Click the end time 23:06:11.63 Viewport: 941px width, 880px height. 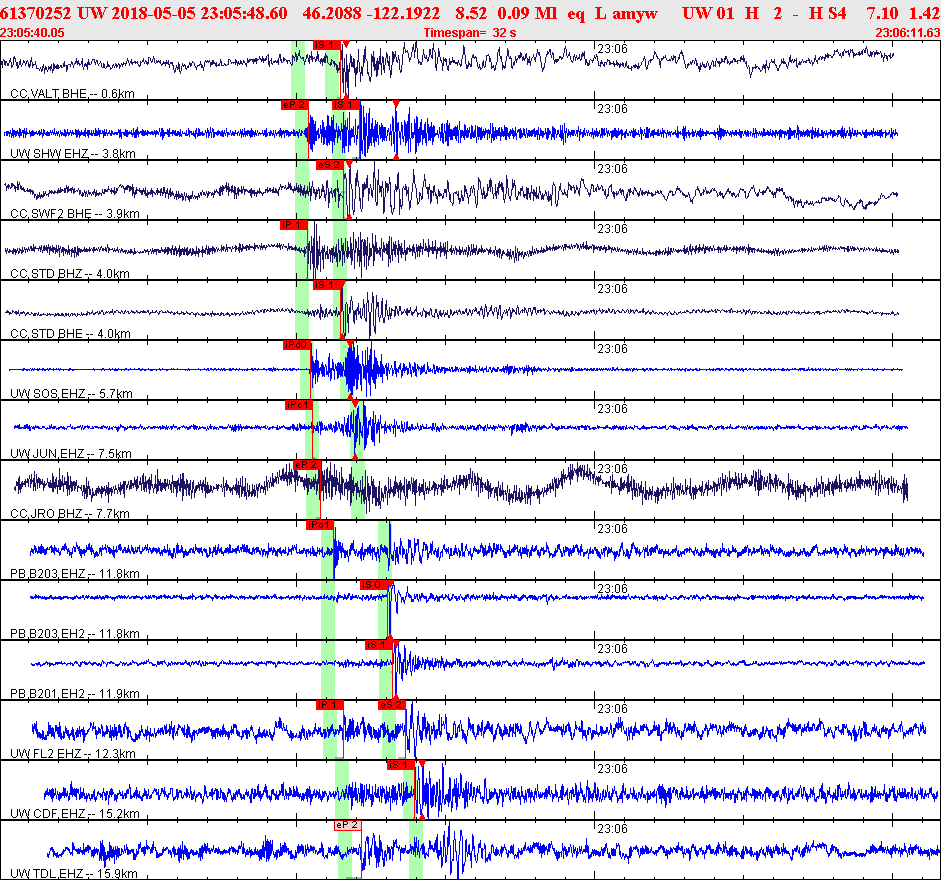[x=908, y=33]
